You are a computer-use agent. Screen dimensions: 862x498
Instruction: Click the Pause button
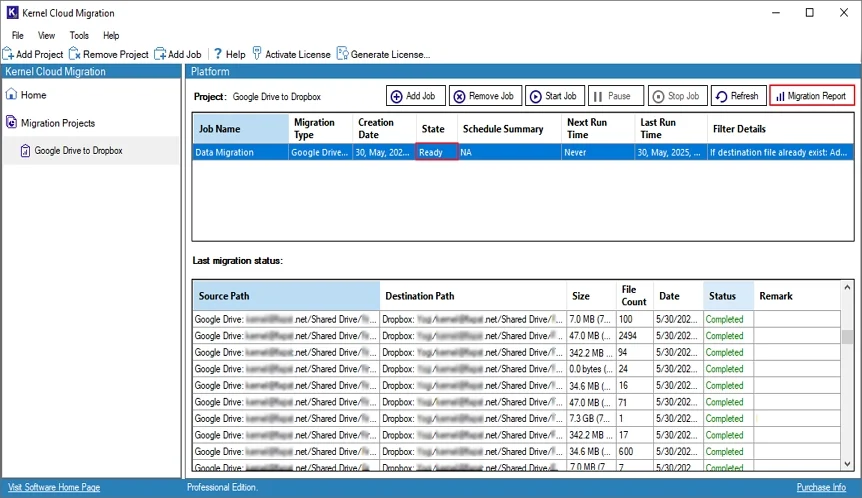[x=616, y=96]
